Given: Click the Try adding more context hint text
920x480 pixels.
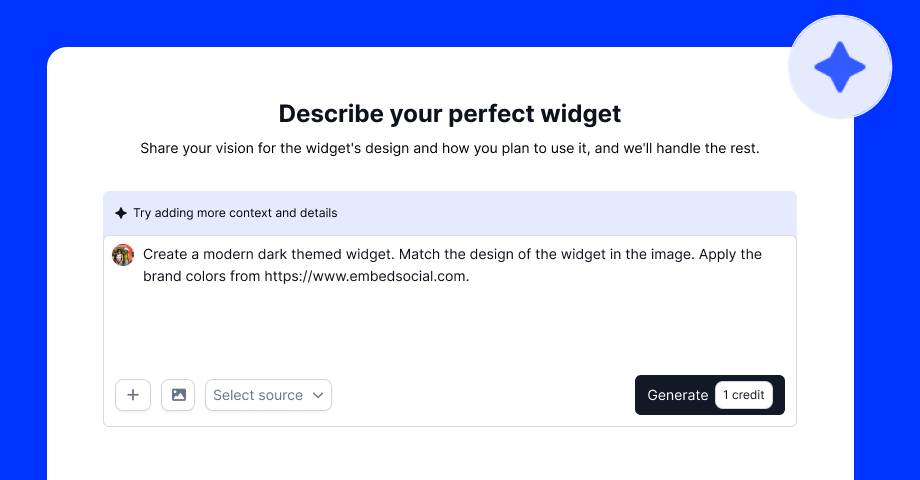Looking at the screenshot, I should coord(235,213).
